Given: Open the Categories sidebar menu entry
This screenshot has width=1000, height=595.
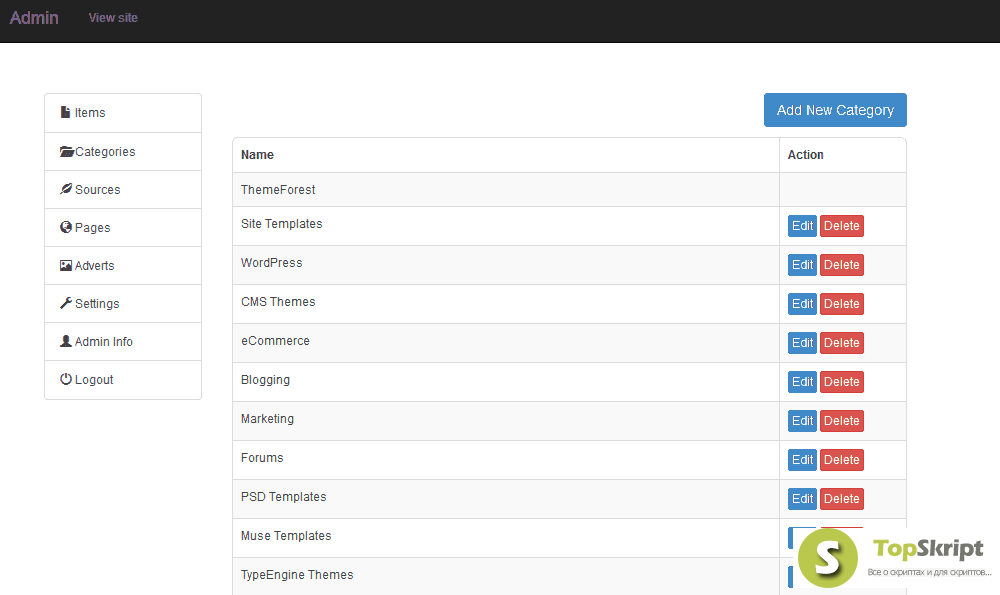Looking at the screenshot, I should (123, 152).
